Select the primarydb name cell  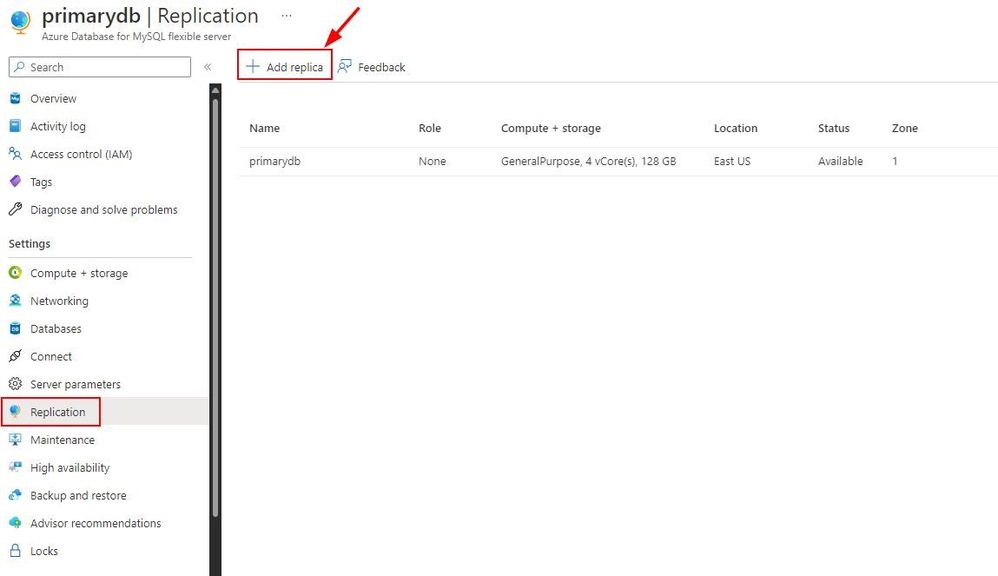pyautogui.click(x=274, y=161)
